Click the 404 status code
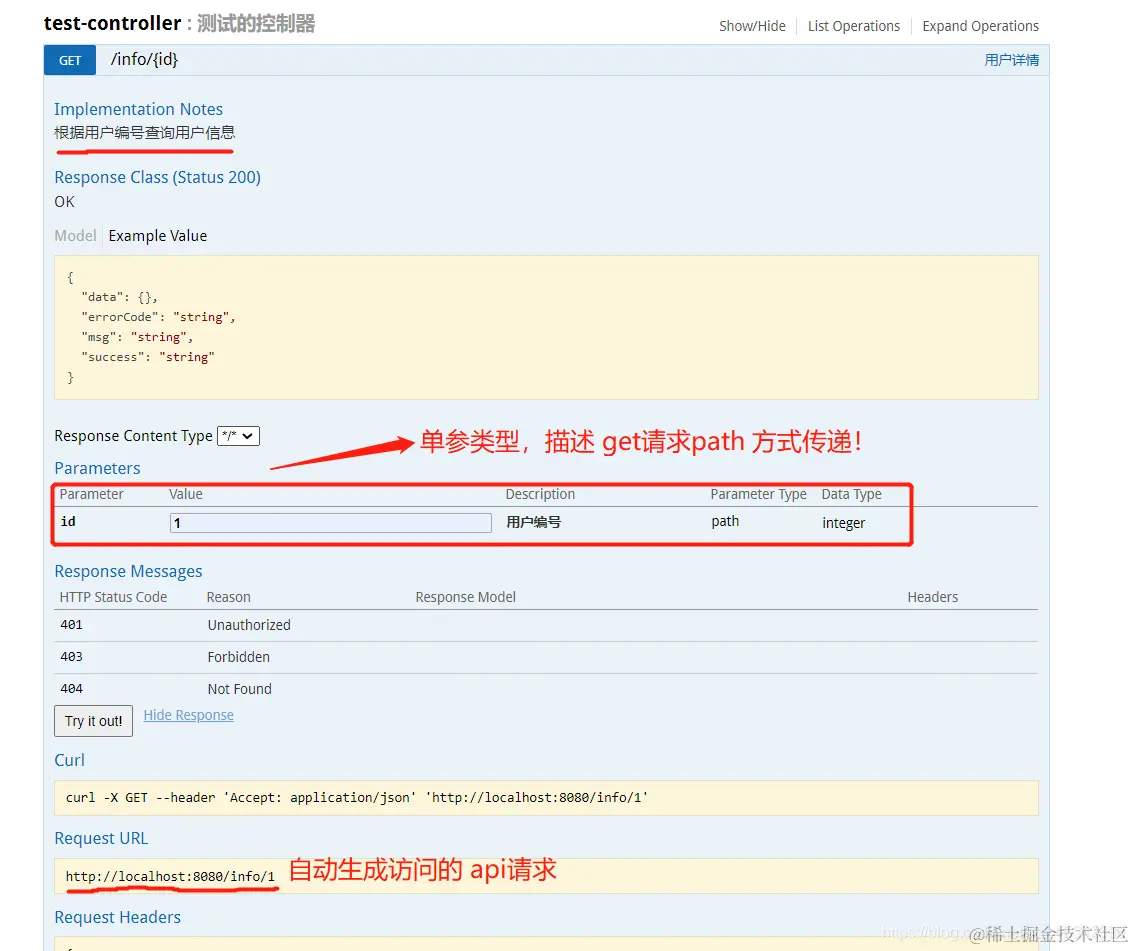This screenshot has width=1135, height=951. tap(72, 689)
